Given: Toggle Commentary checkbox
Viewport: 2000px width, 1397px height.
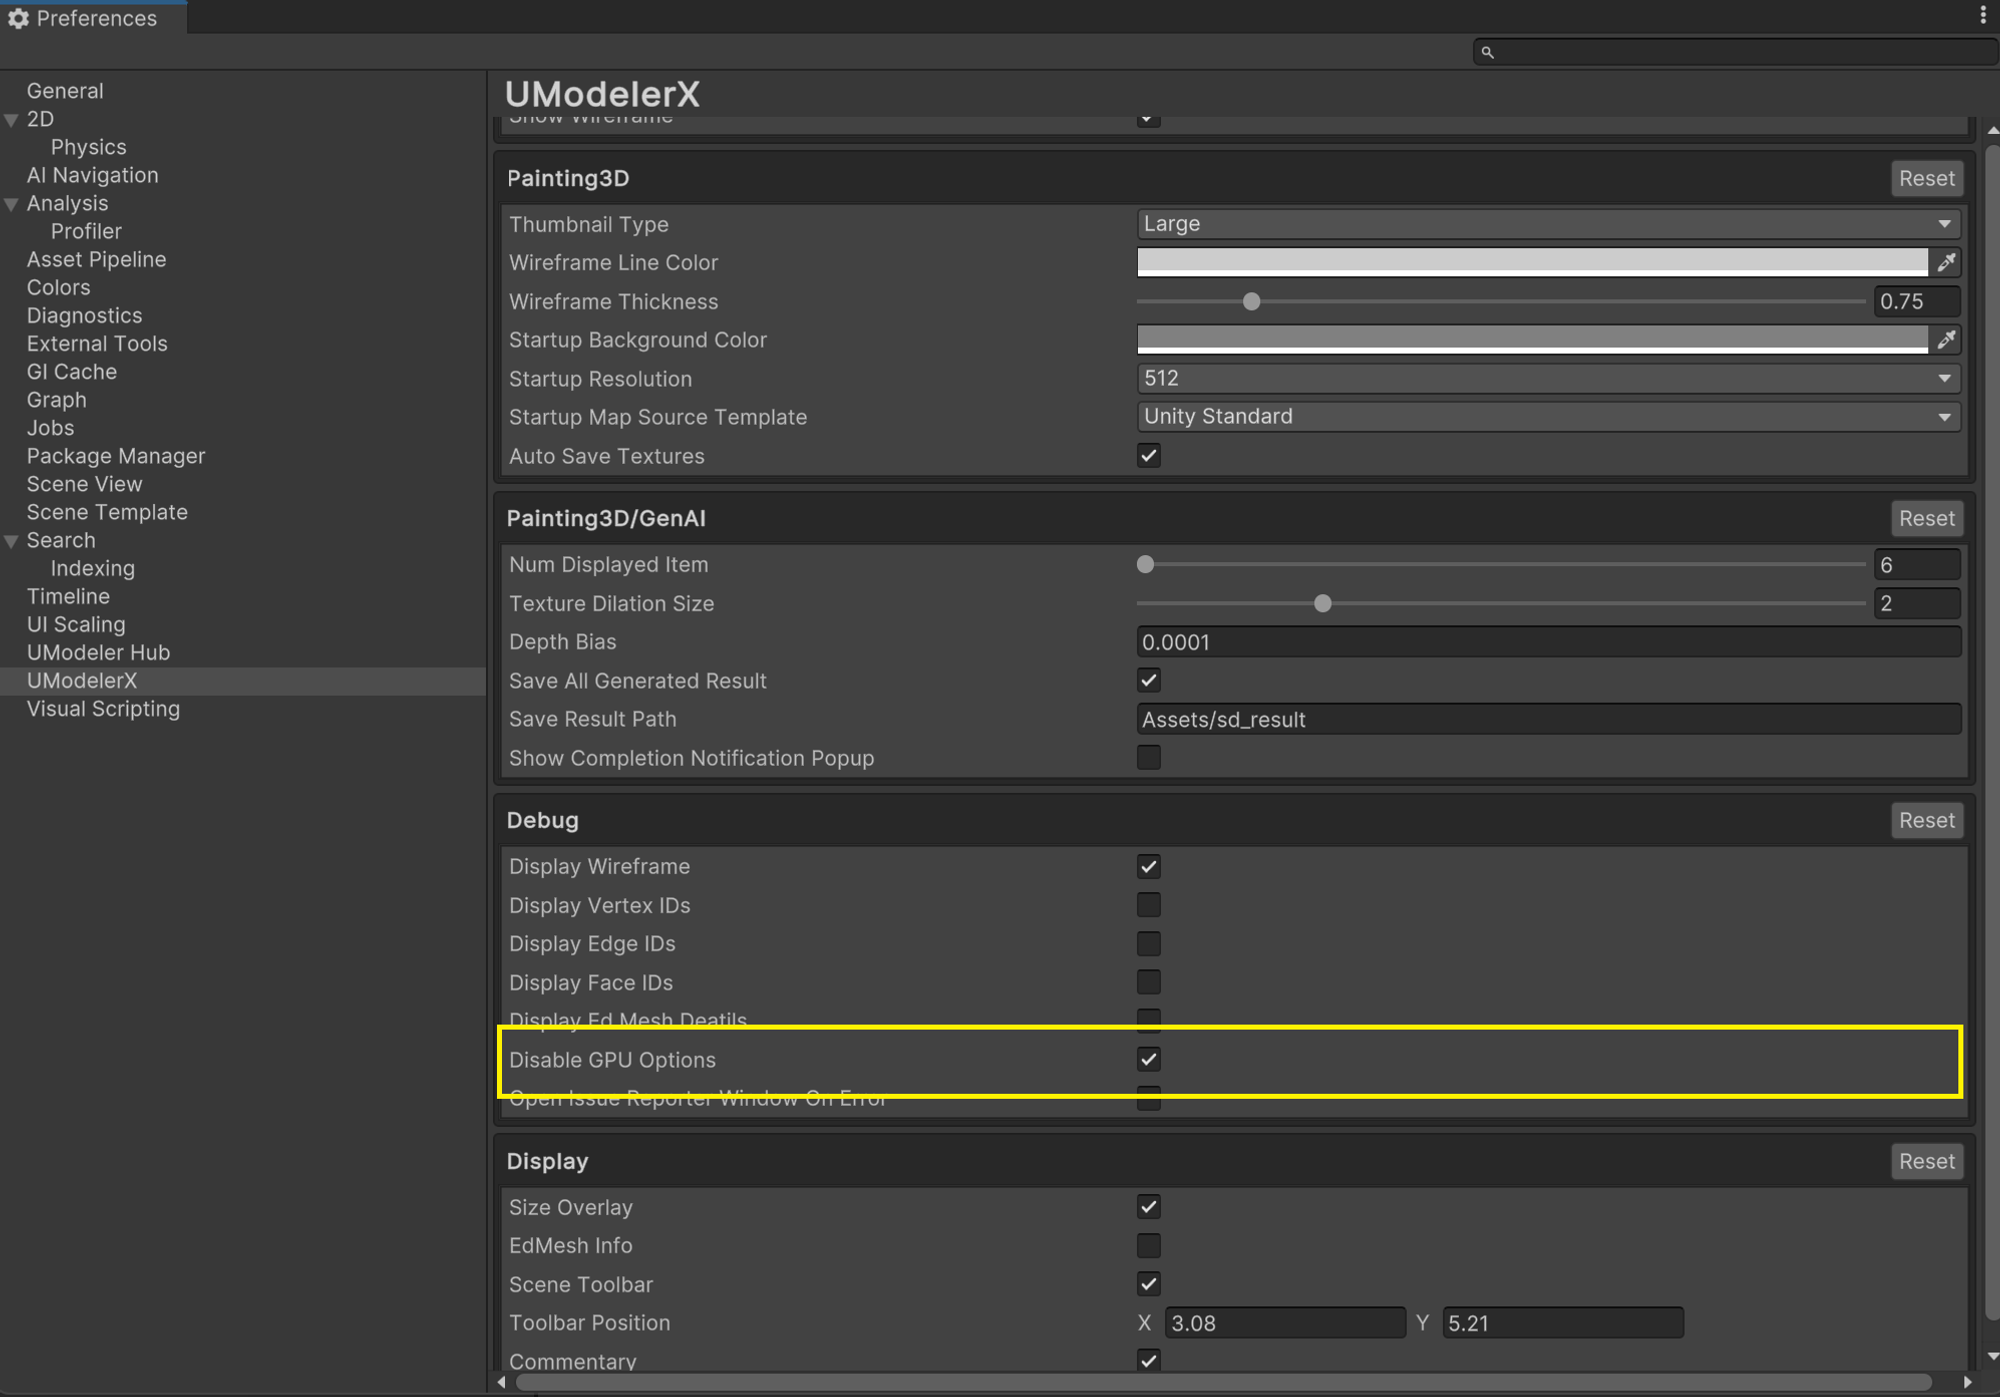Looking at the screenshot, I should [x=1149, y=1360].
